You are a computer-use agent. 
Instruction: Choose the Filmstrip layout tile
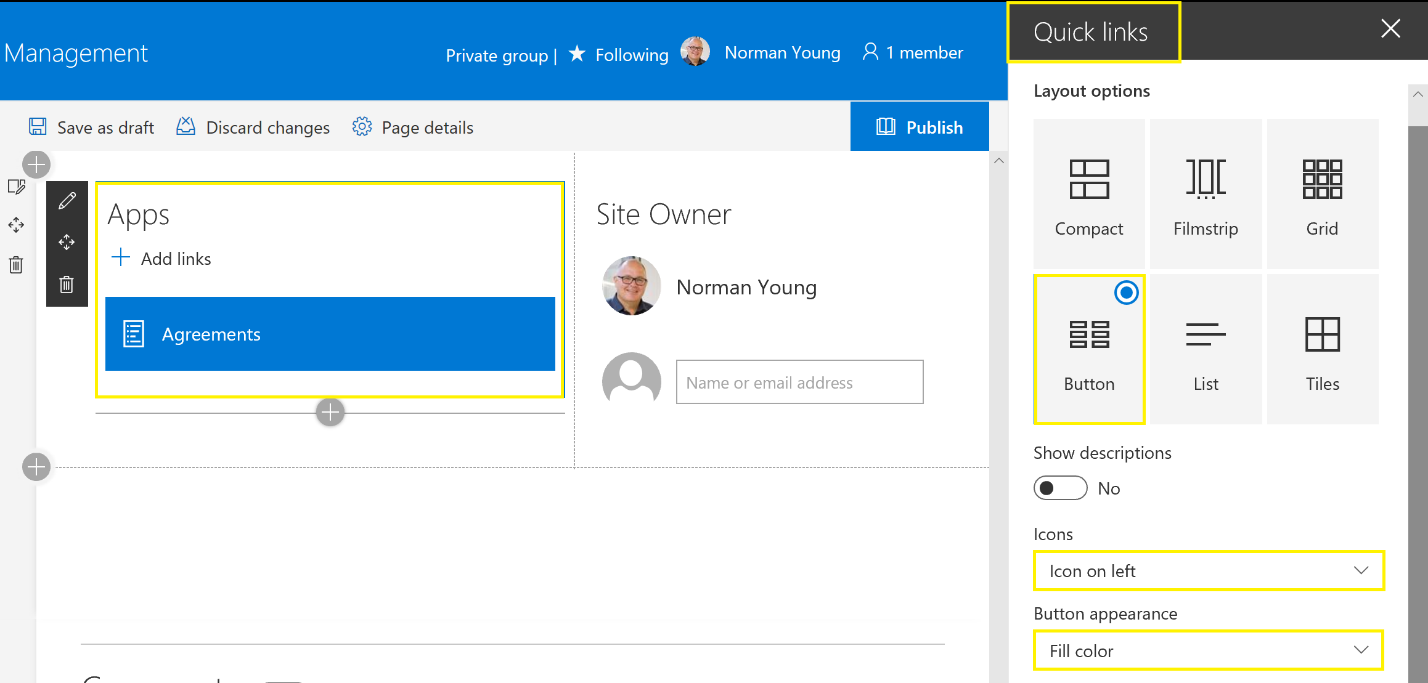[1206, 194]
